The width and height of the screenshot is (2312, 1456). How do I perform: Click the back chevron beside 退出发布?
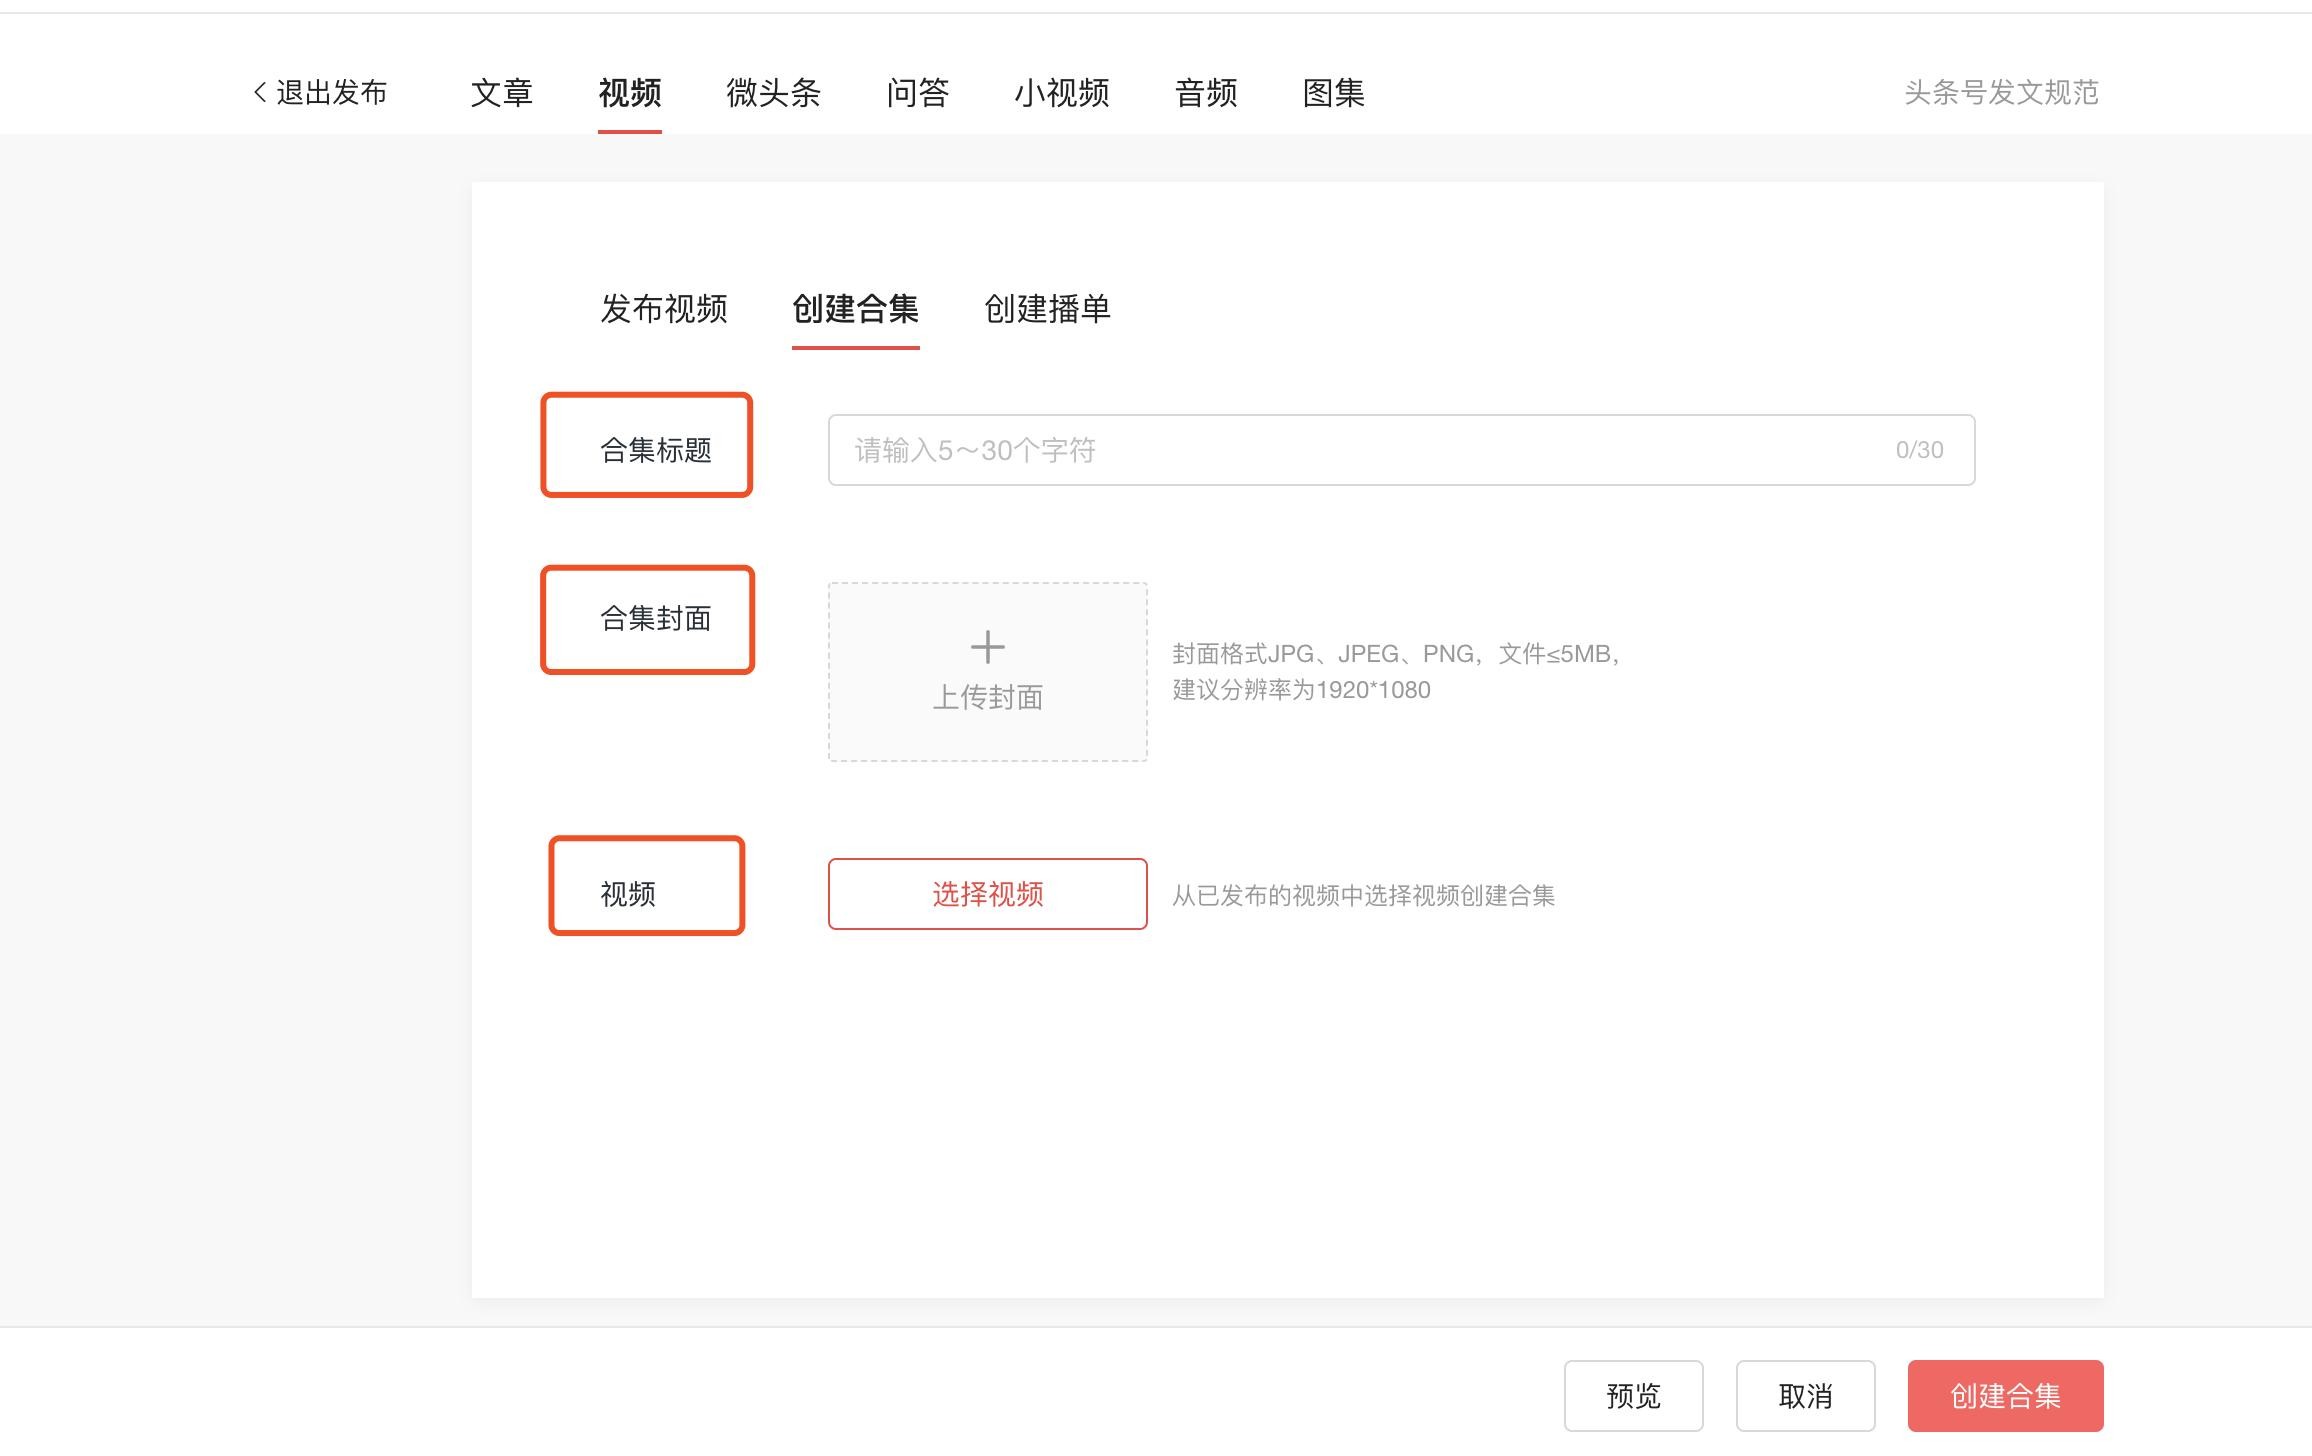click(260, 93)
